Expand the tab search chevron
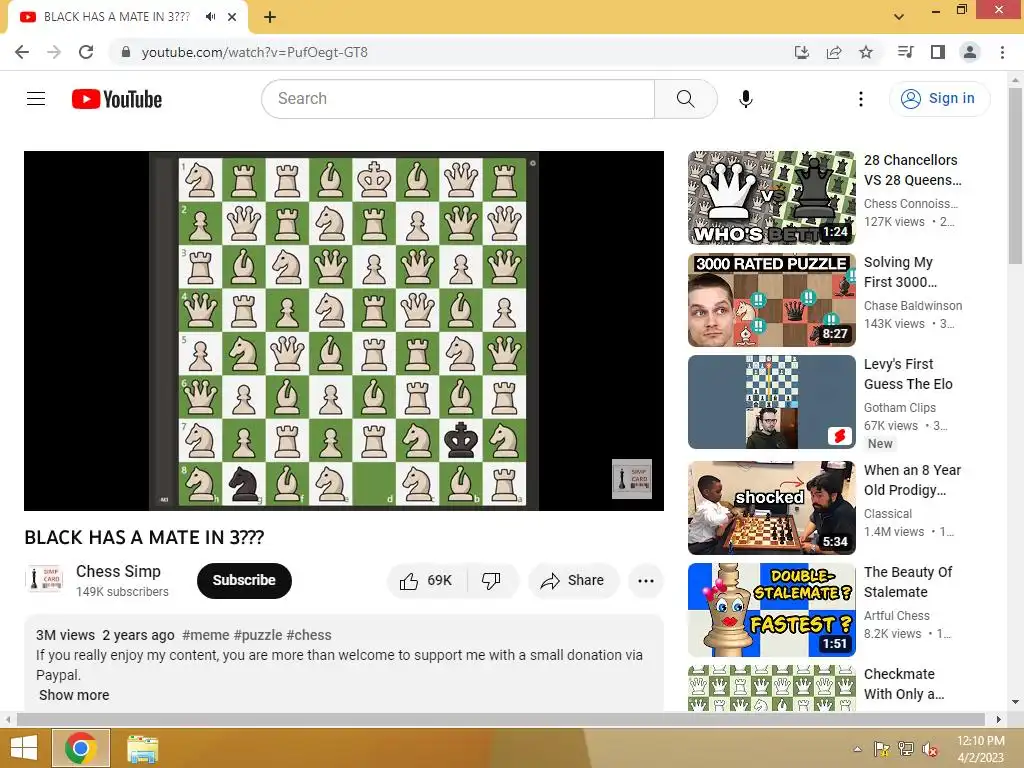 (x=899, y=17)
